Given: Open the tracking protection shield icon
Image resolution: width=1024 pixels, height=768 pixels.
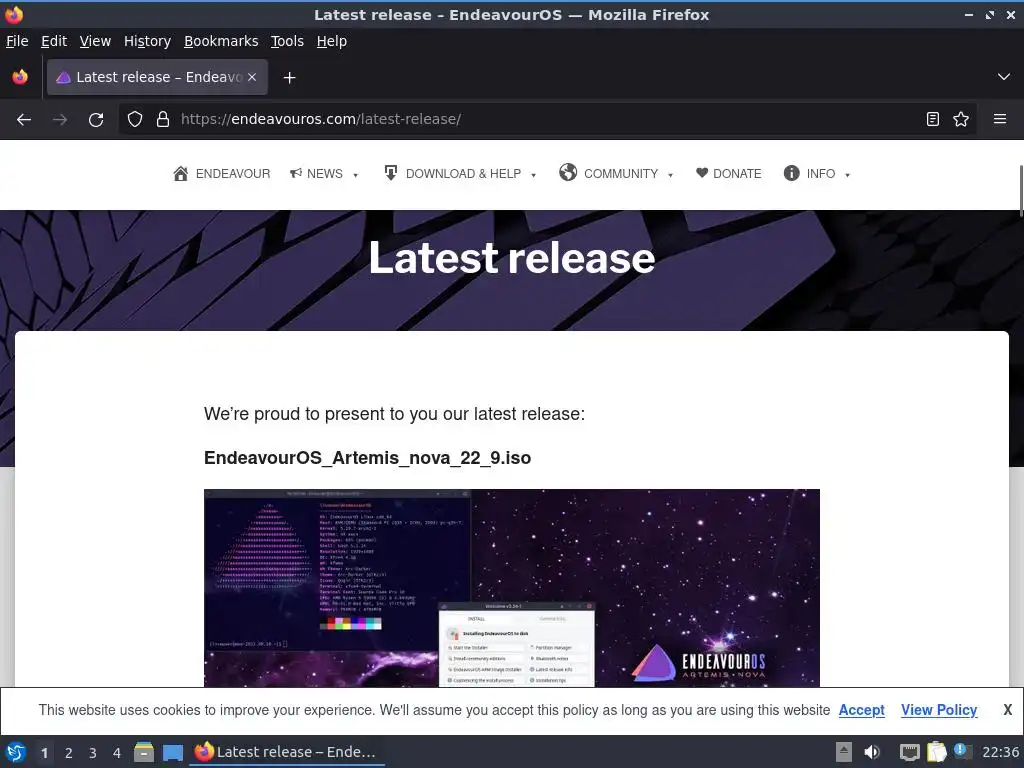Looking at the screenshot, I should pyautogui.click(x=135, y=120).
